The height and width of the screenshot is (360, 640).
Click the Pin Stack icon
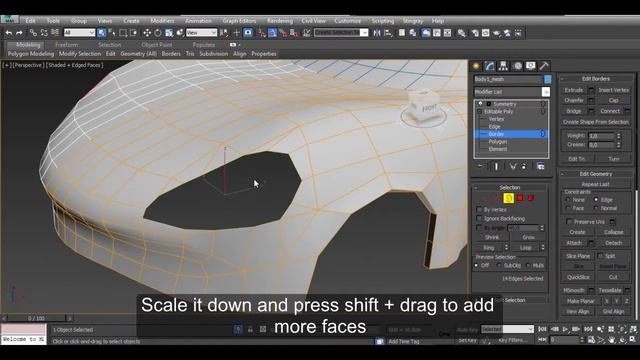[x=480, y=166]
